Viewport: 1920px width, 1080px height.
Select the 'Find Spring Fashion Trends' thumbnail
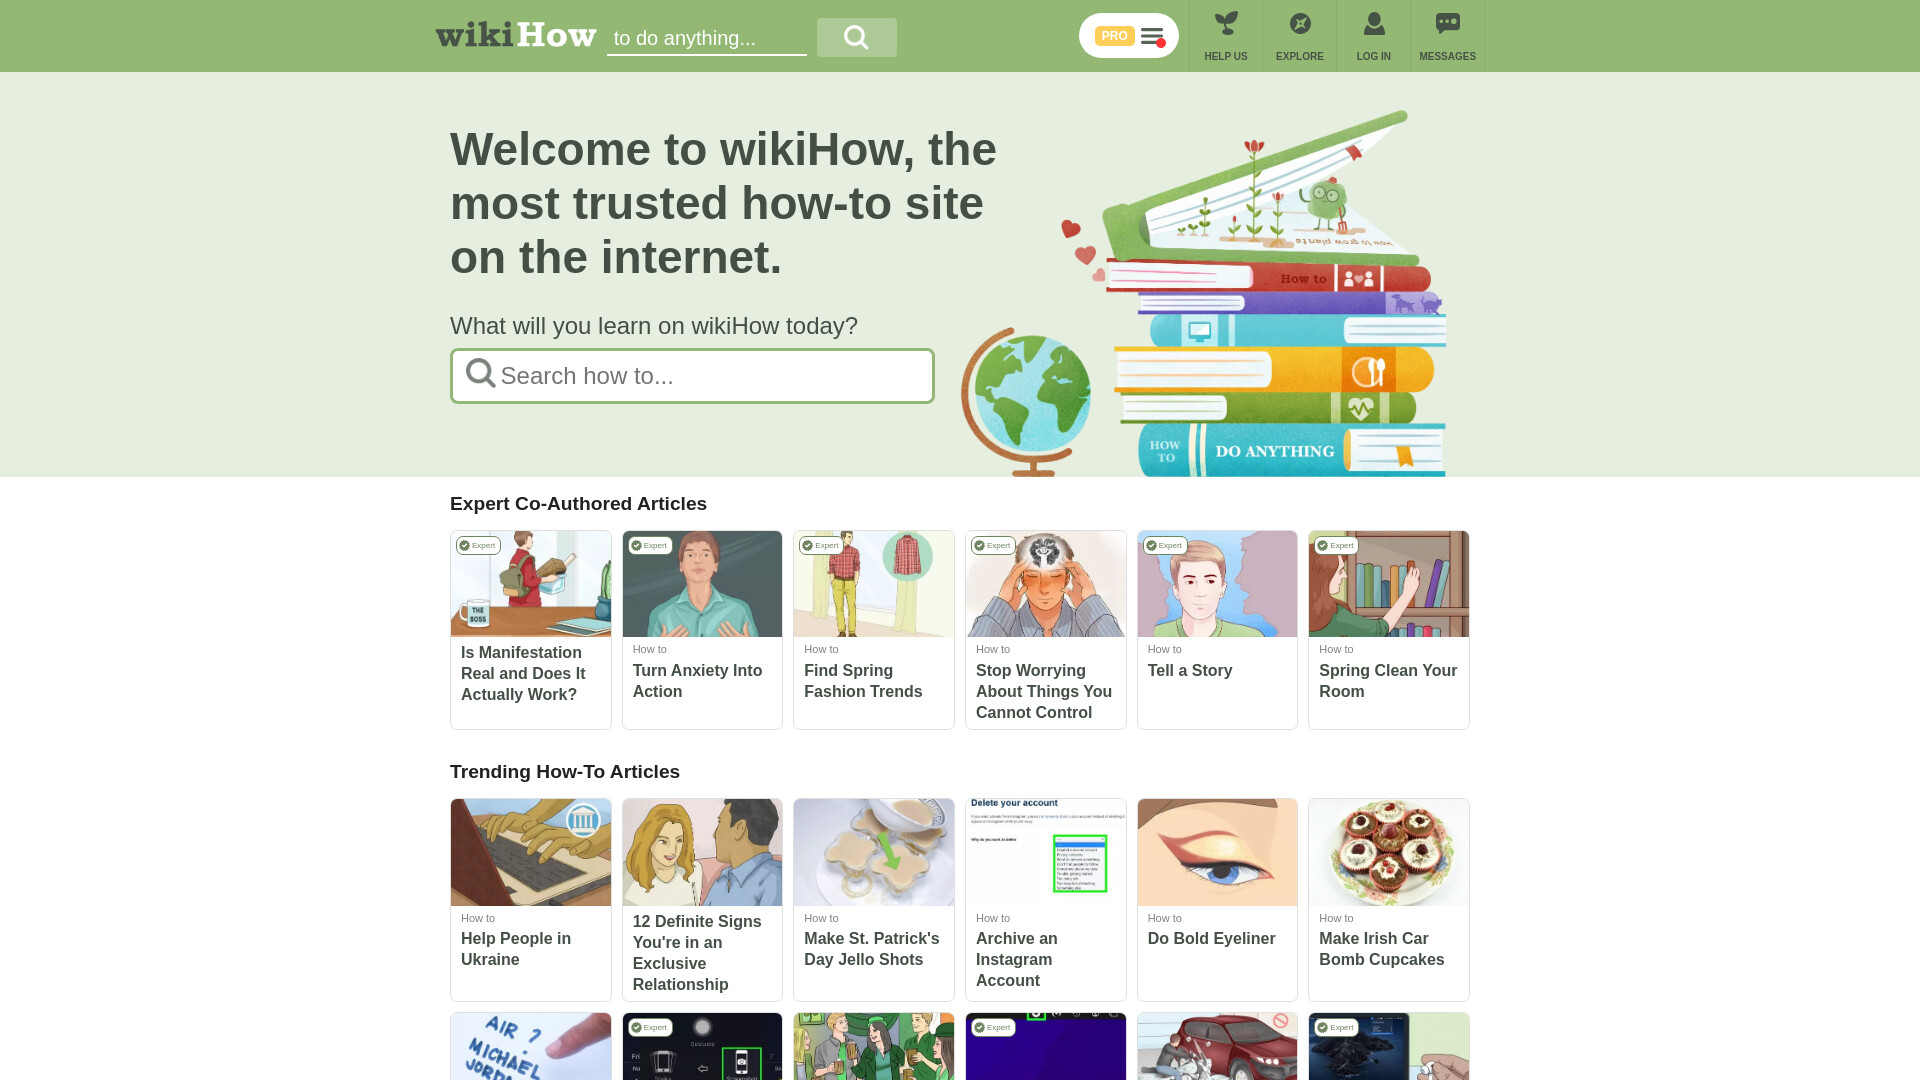874,584
